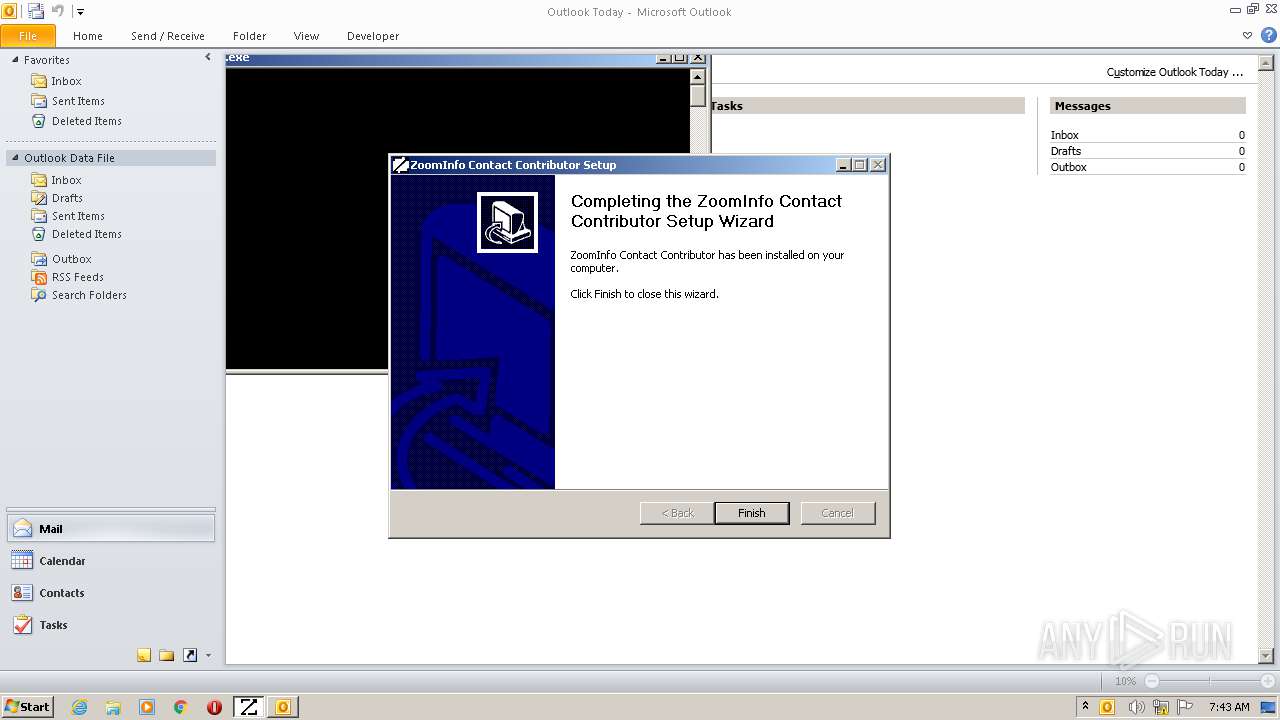Click the Drafts link under Messages
The height and width of the screenshot is (720, 1280).
point(1065,151)
